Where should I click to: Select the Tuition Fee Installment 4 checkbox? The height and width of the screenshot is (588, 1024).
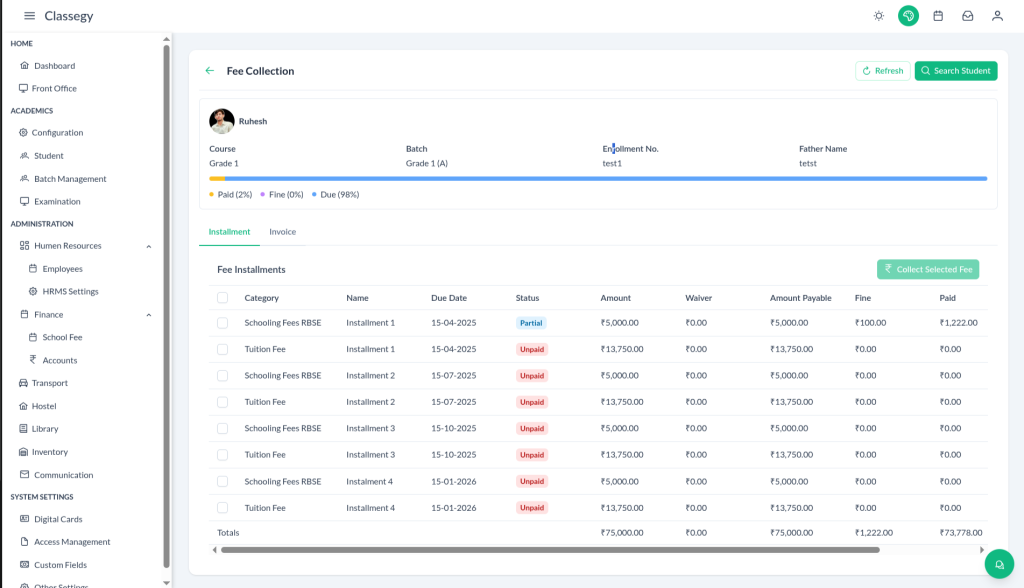222,508
